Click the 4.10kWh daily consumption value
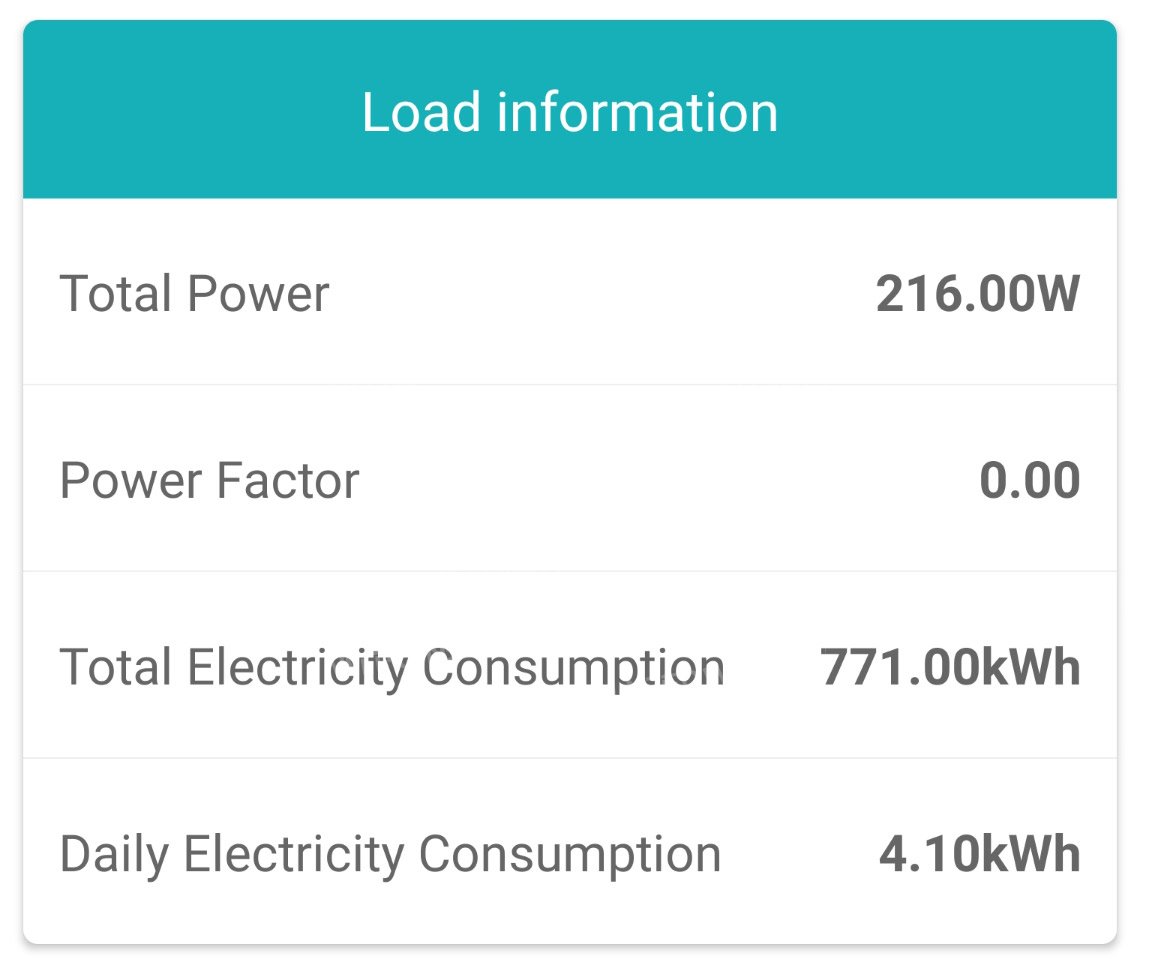This screenshot has height=968, width=1152. point(980,855)
